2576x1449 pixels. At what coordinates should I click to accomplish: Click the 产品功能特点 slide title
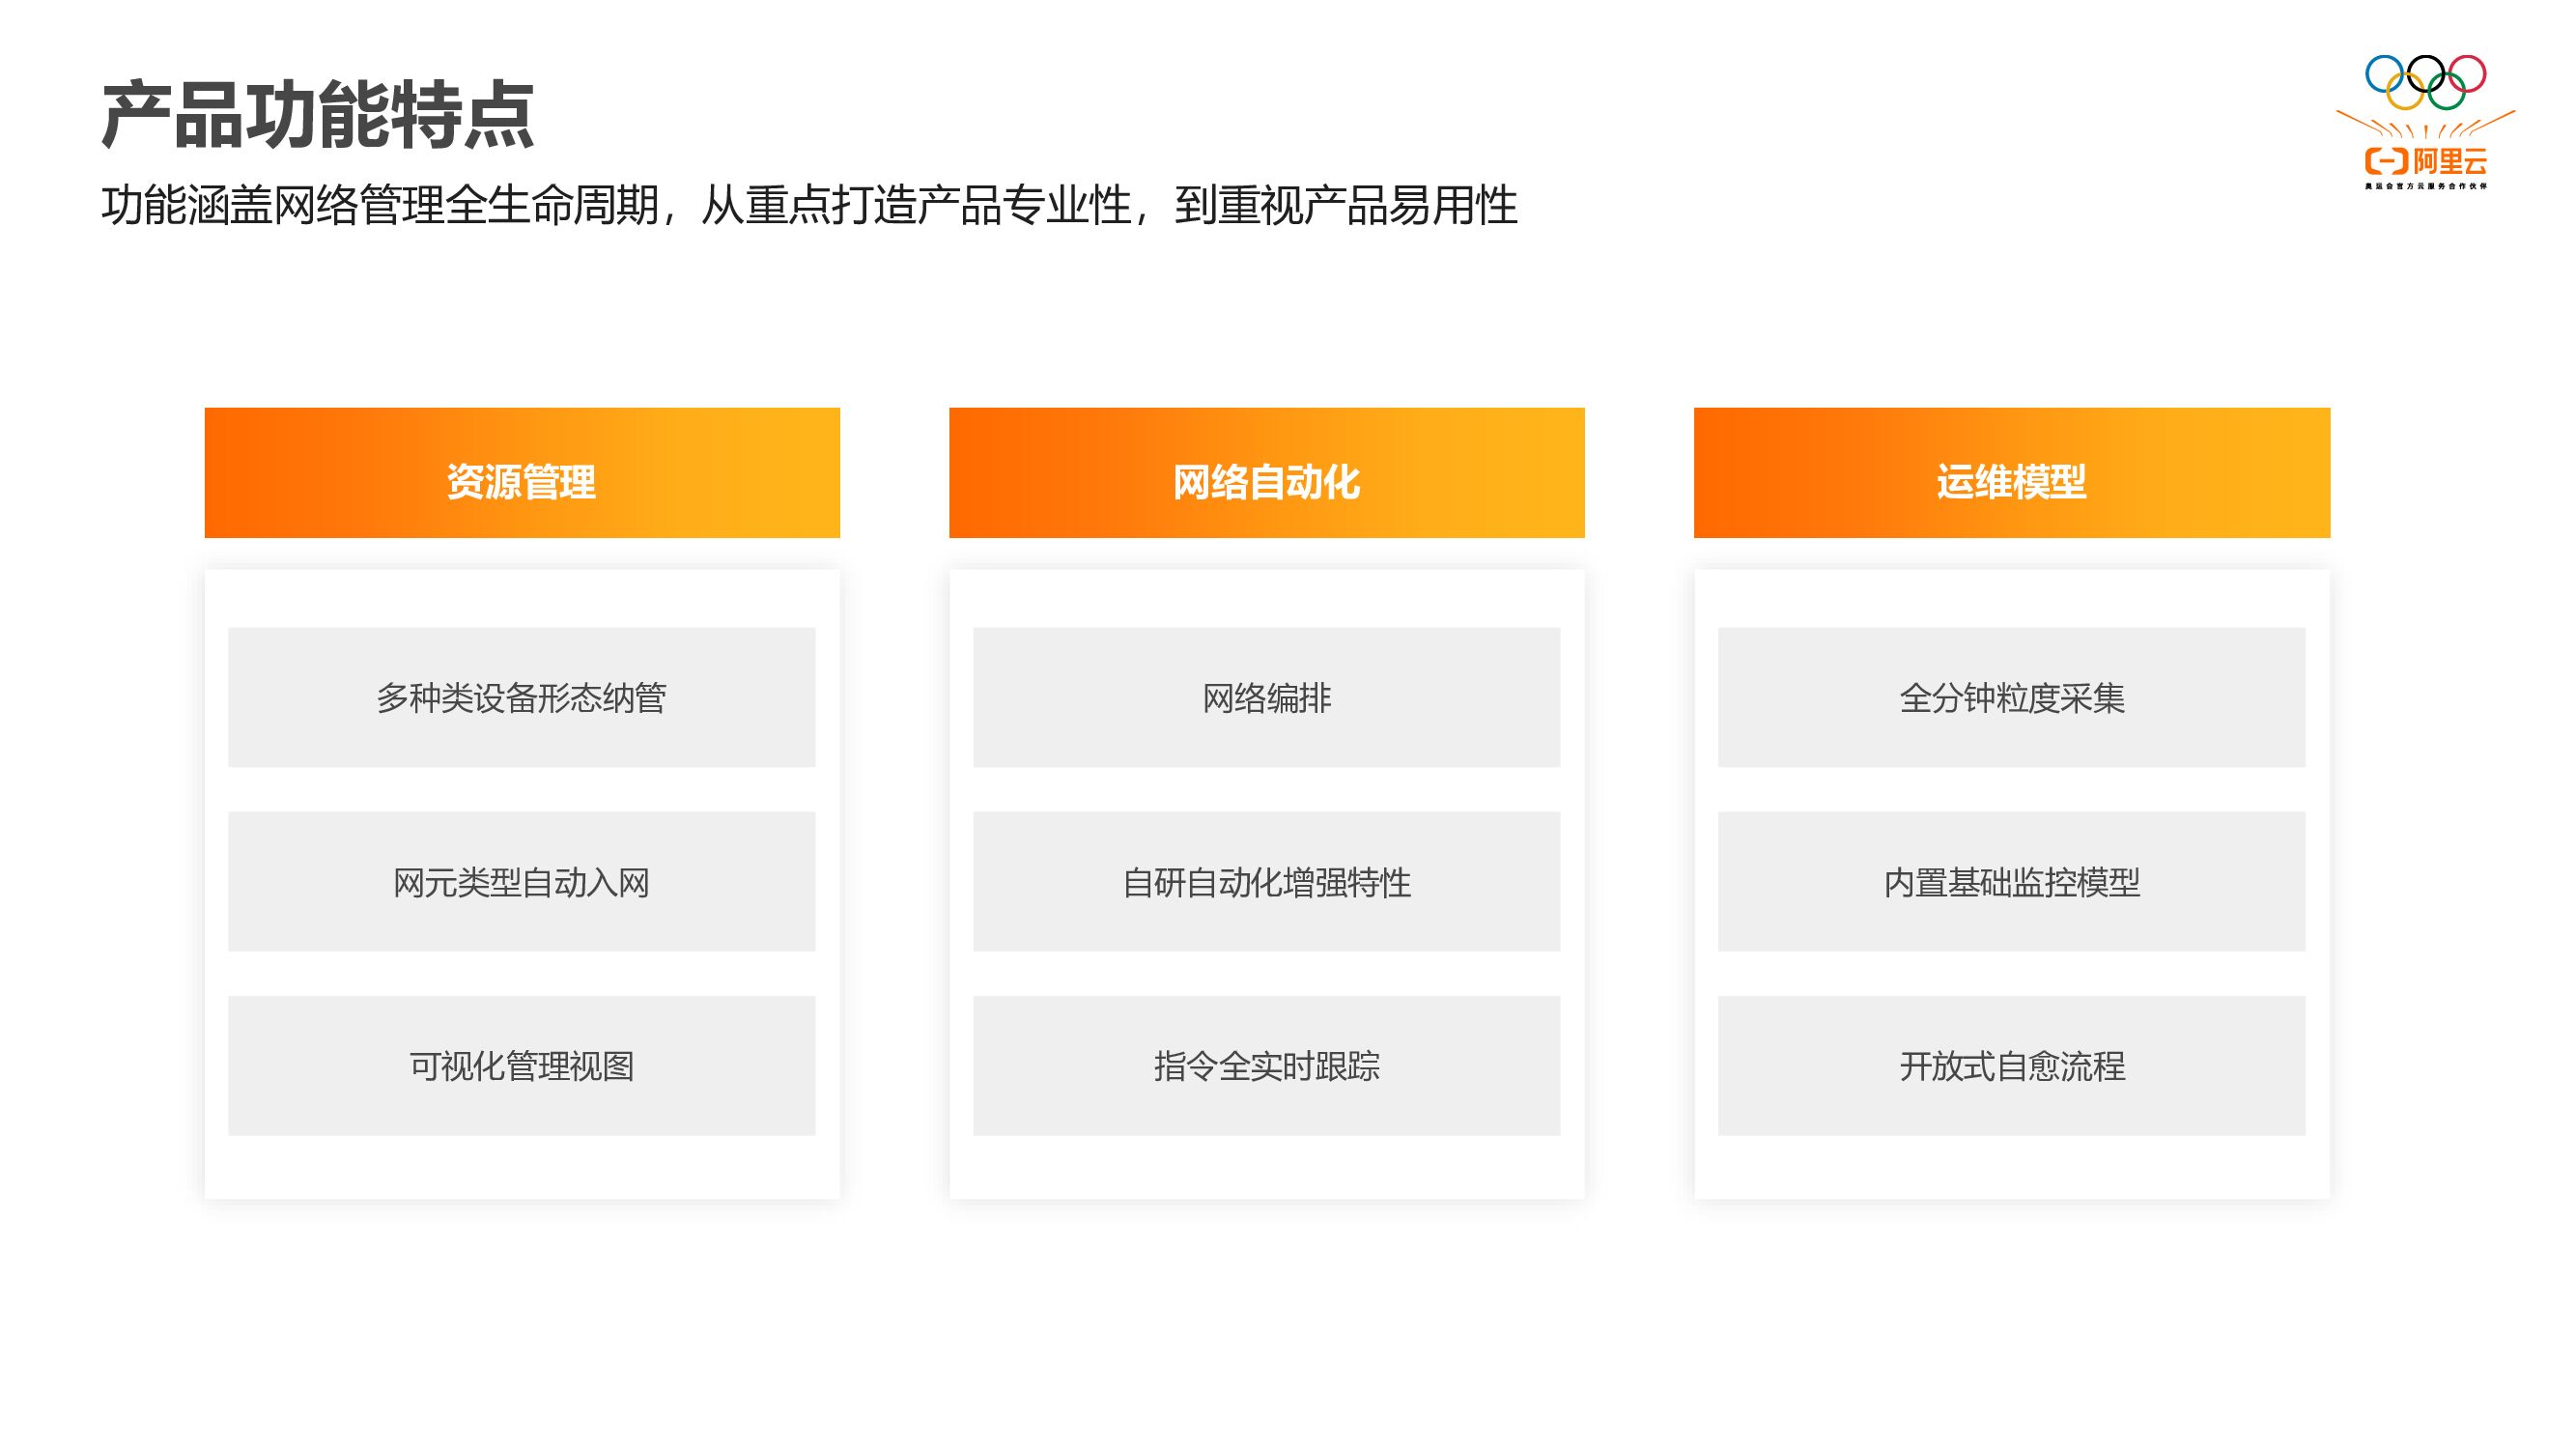pyautogui.click(x=318, y=115)
